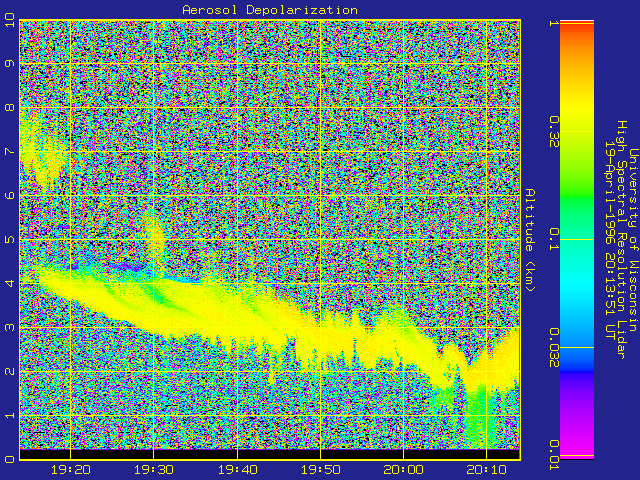Click the altitude label 0
Viewport: 640px width, 480px height.
point(9,459)
